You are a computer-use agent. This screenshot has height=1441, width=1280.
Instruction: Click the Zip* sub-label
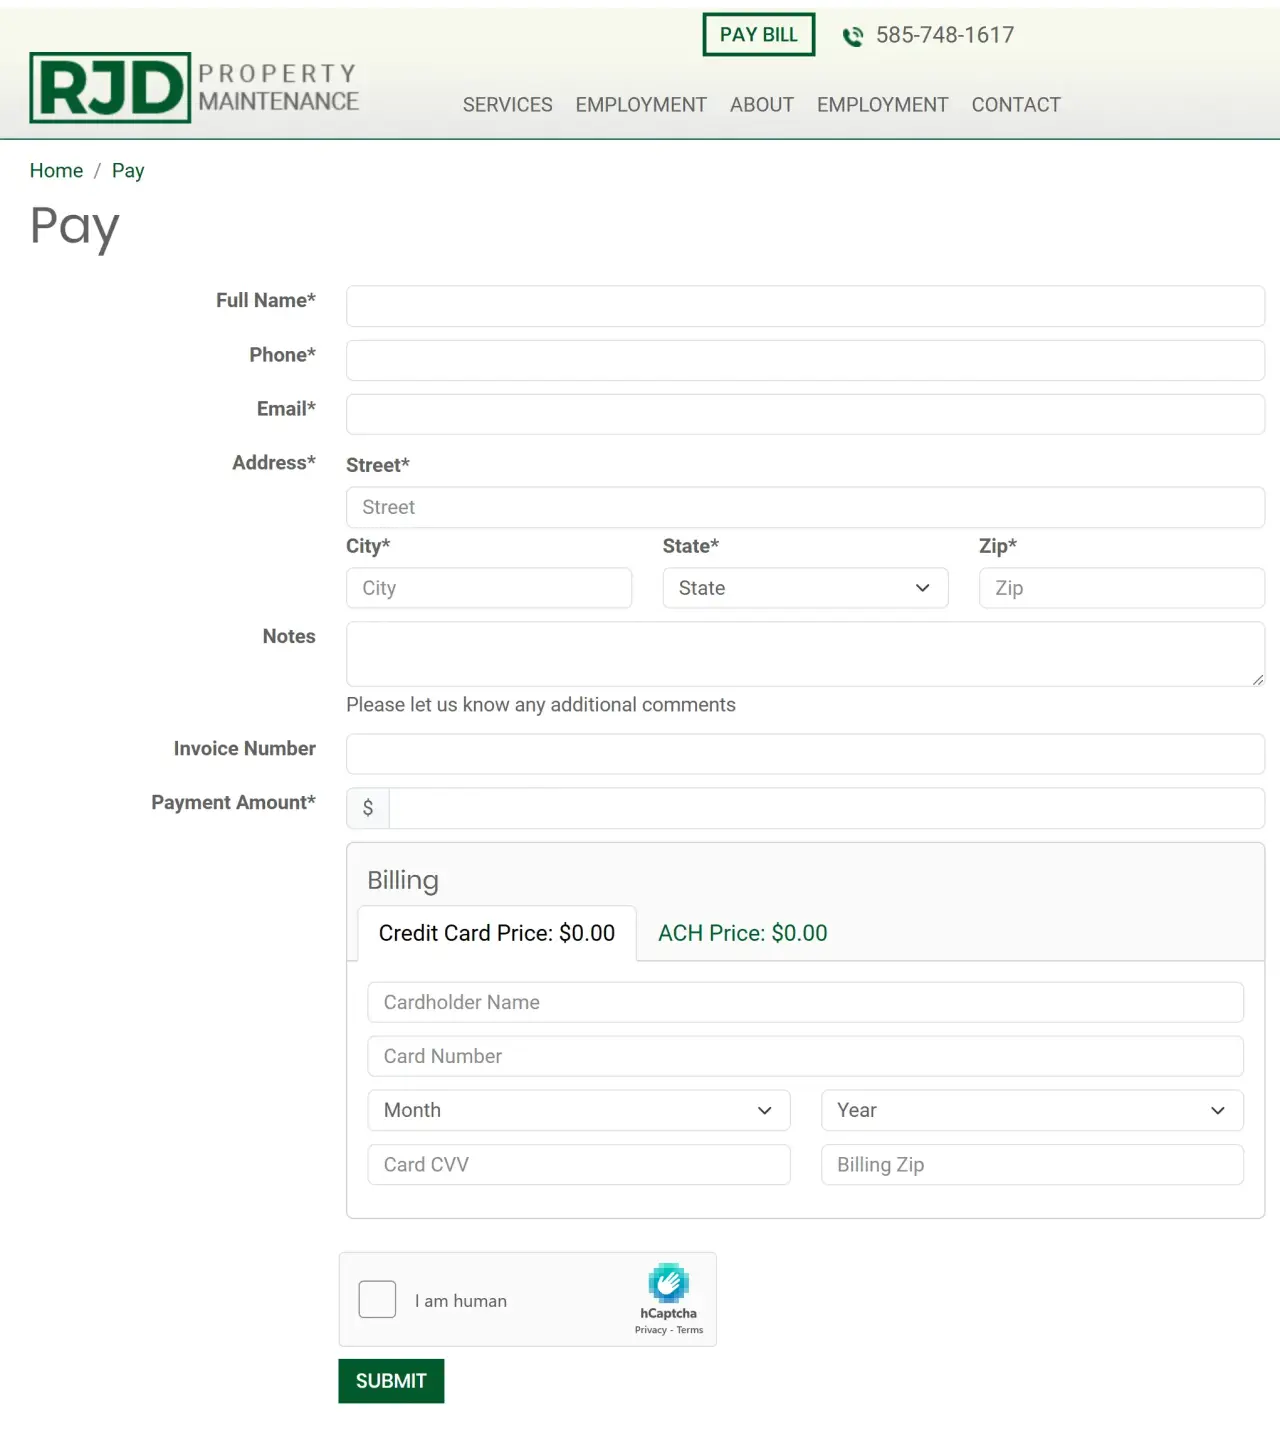point(998,546)
